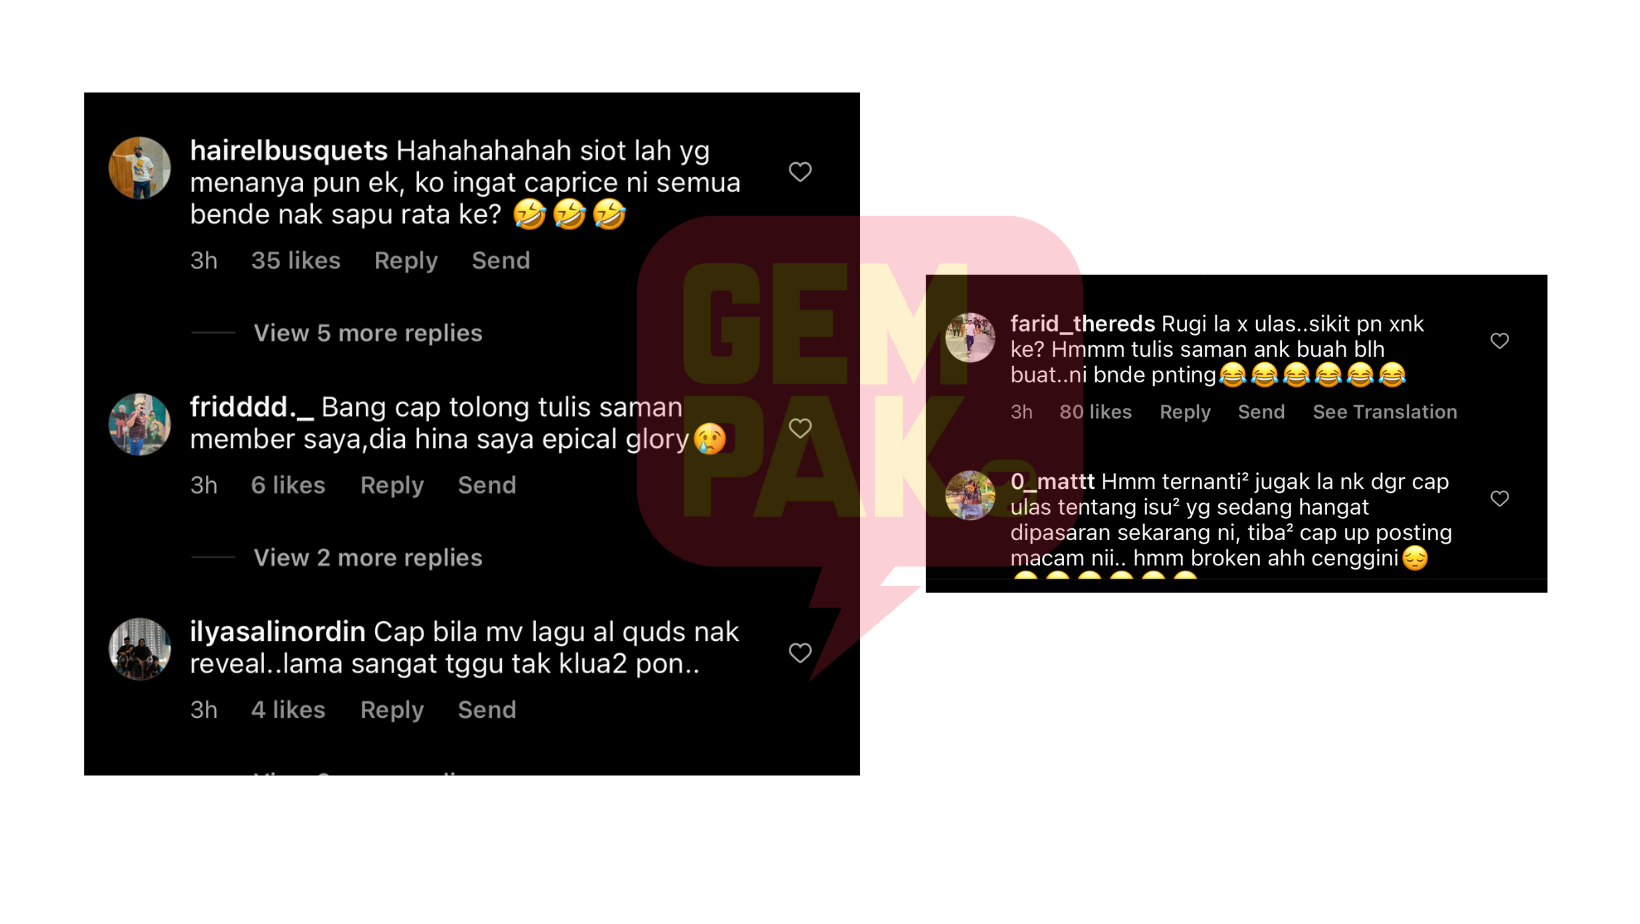Image resolution: width=1640 pixels, height=924 pixels.
Task: Open hairelbusquets profile picture
Action: click(x=139, y=168)
